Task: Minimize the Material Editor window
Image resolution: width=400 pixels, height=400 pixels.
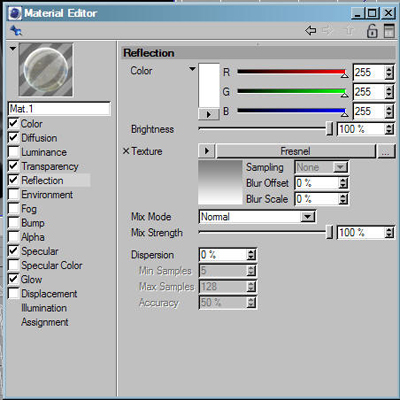Action: [358, 13]
